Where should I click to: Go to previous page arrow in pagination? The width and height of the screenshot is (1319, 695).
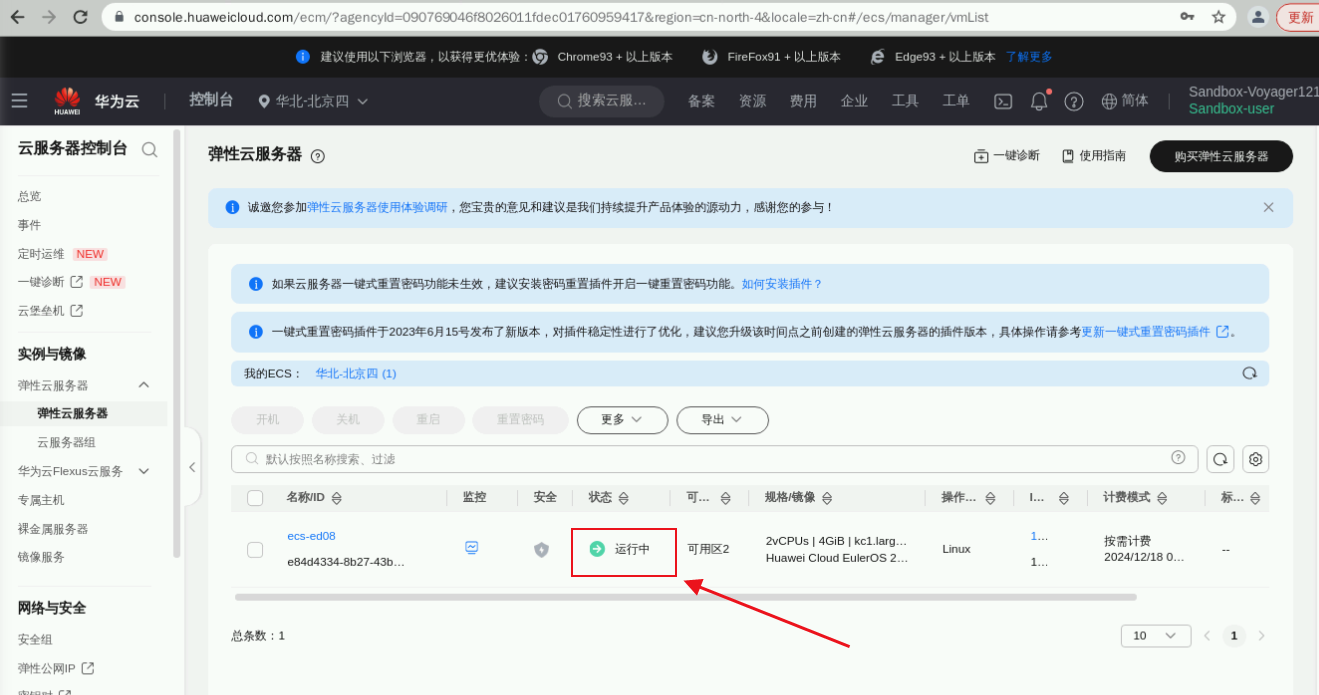pyautogui.click(x=1207, y=636)
